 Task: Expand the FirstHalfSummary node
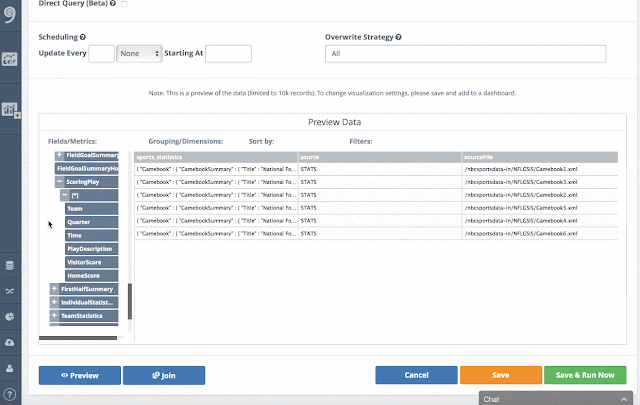pyautogui.click(x=54, y=289)
